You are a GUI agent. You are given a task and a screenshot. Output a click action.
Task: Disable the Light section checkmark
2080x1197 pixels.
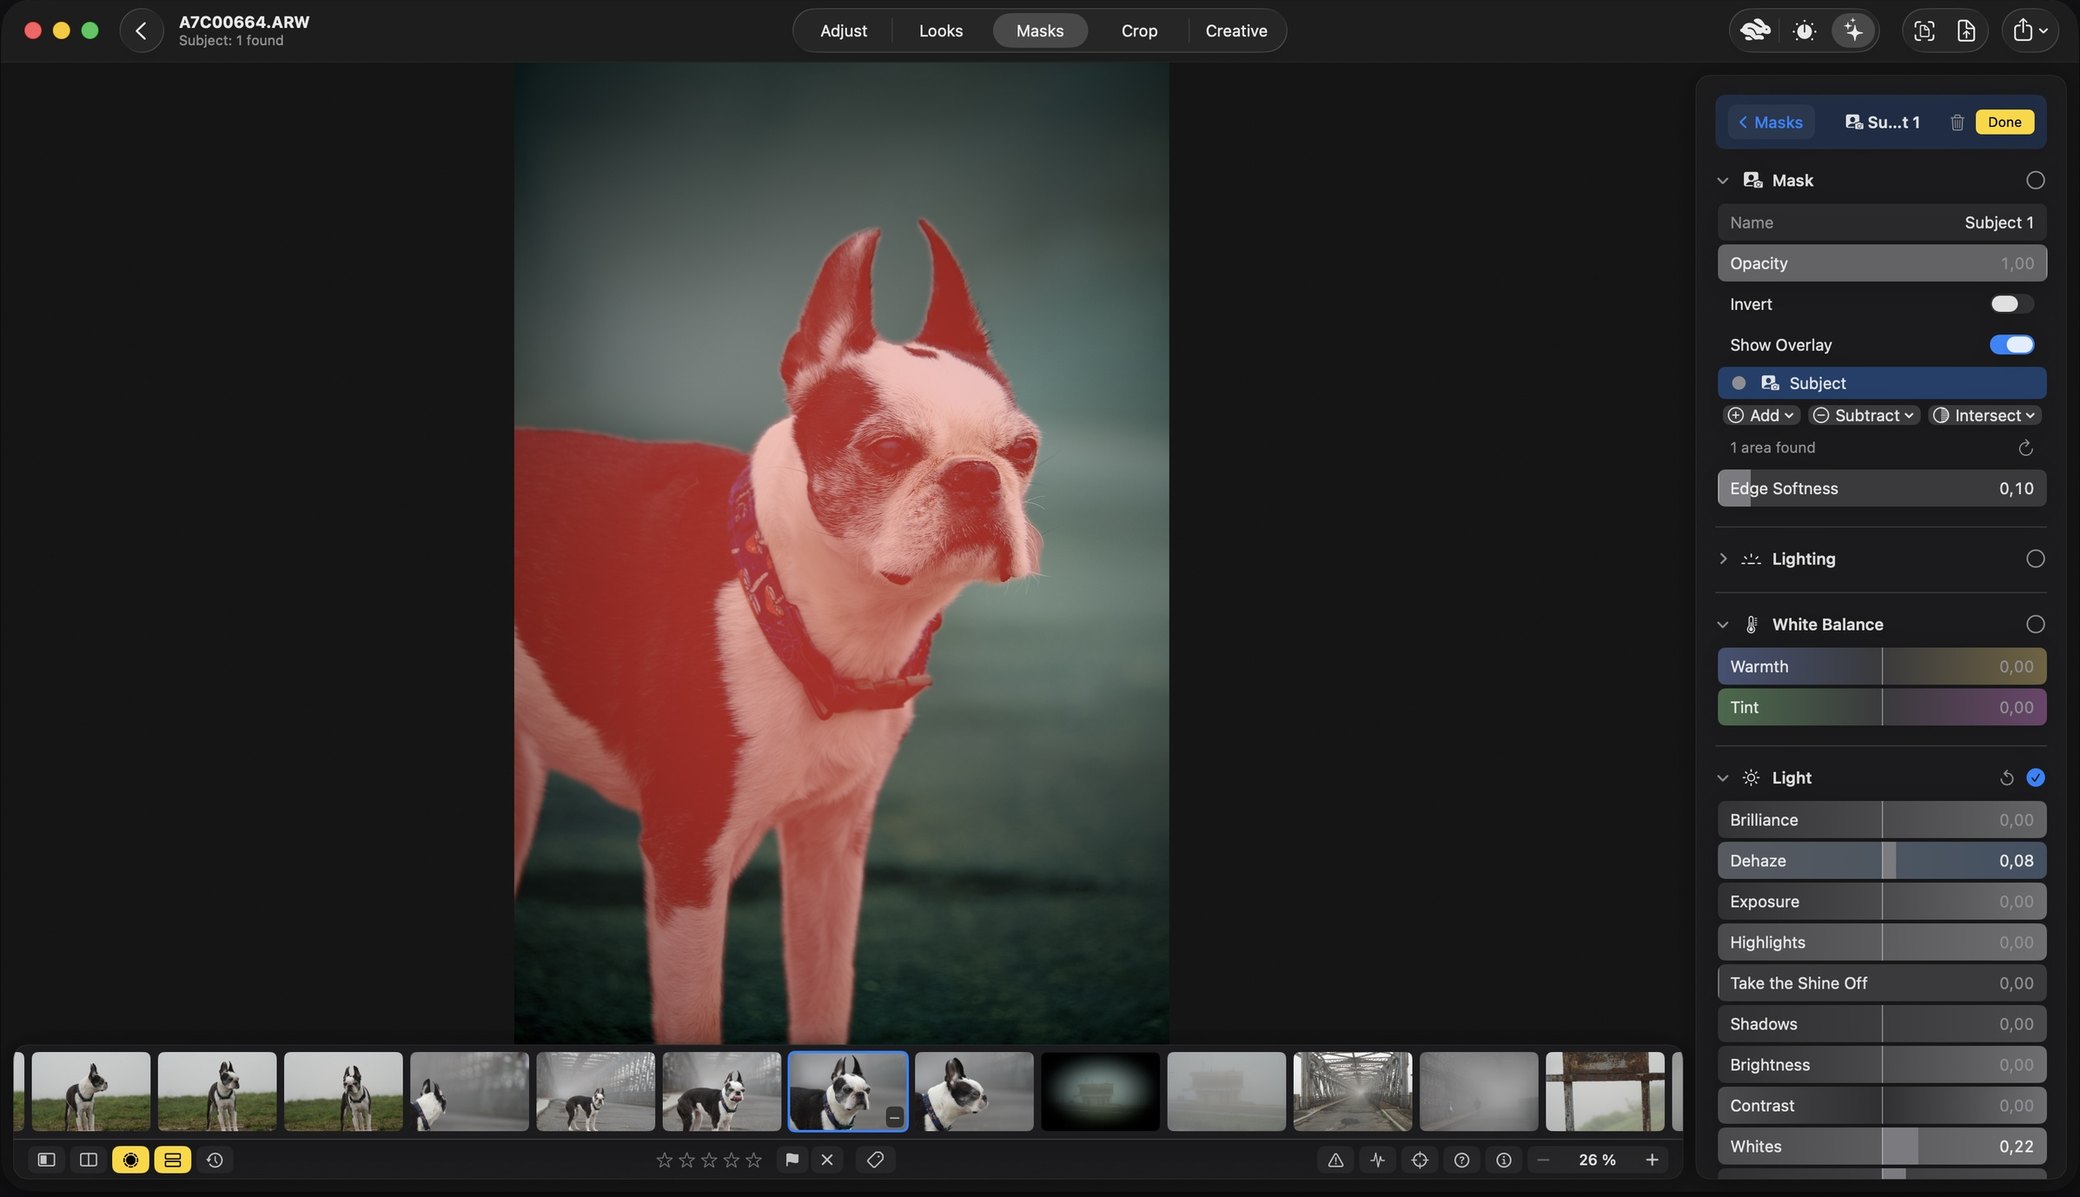(2035, 778)
